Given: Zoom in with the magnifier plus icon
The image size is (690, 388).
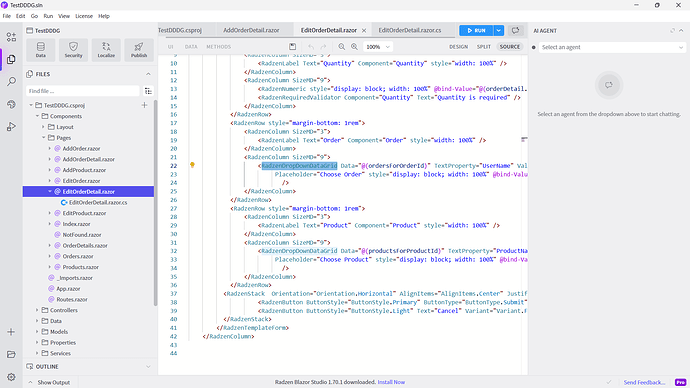Looking at the screenshot, I should tap(354, 47).
